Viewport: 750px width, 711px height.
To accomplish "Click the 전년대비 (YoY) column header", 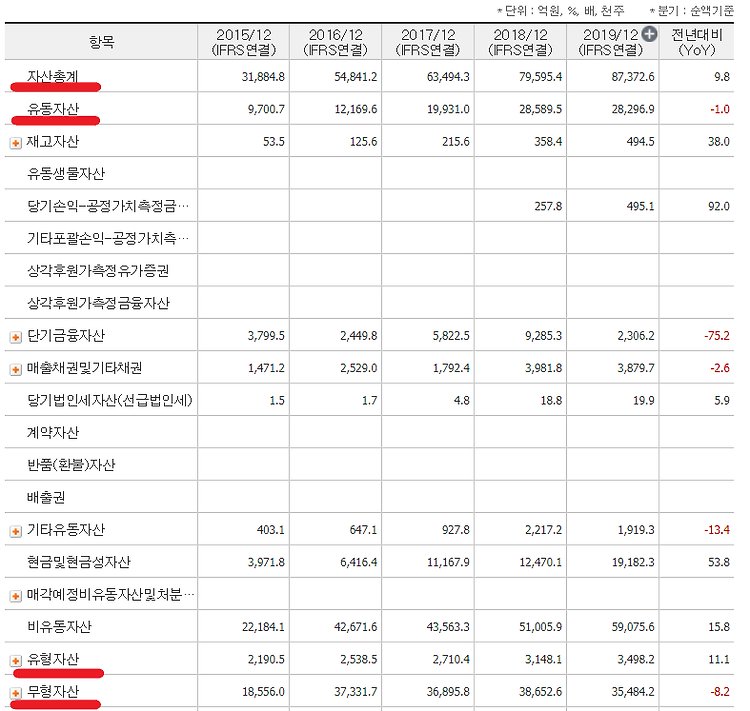I will click(696, 42).
